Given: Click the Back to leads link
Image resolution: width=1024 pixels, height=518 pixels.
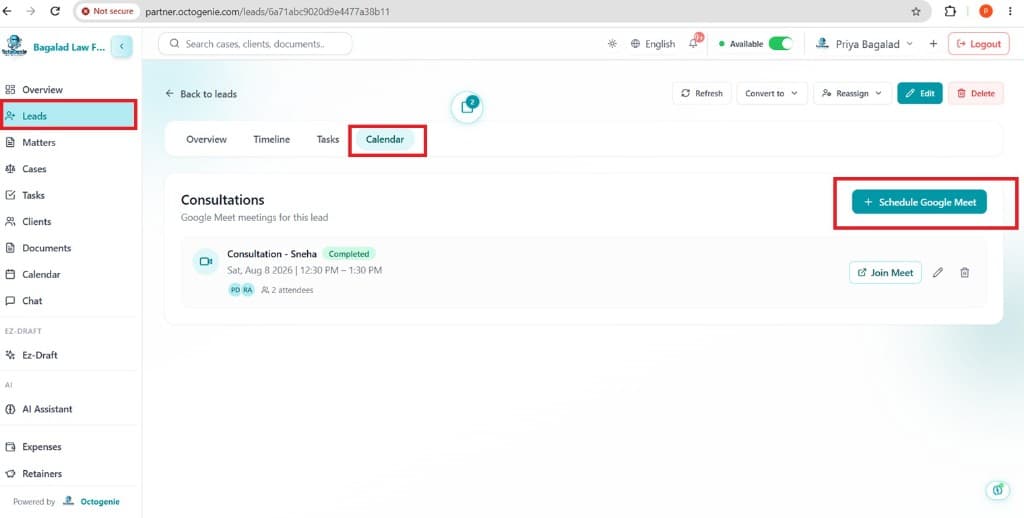Looking at the screenshot, I should point(201,94).
